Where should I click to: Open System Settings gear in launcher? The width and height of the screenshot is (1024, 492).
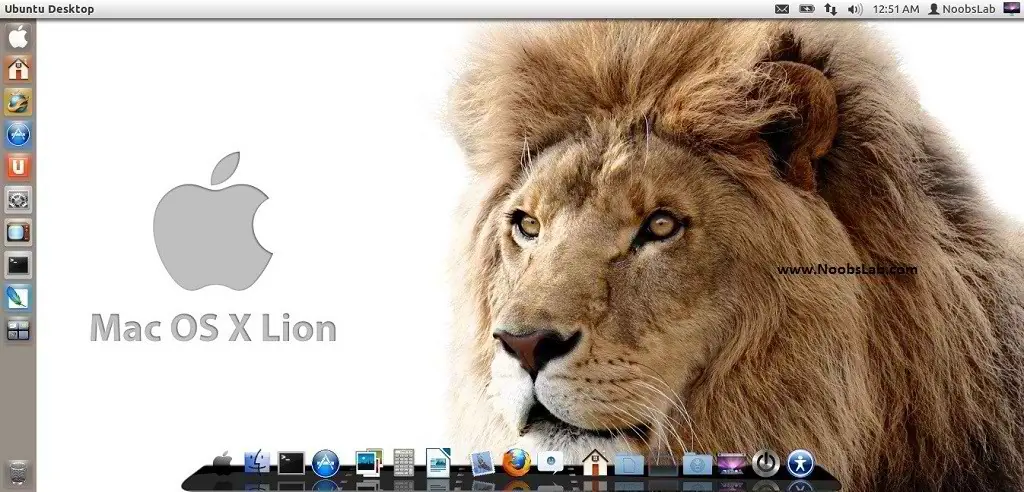pyautogui.click(x=18, y=199)
